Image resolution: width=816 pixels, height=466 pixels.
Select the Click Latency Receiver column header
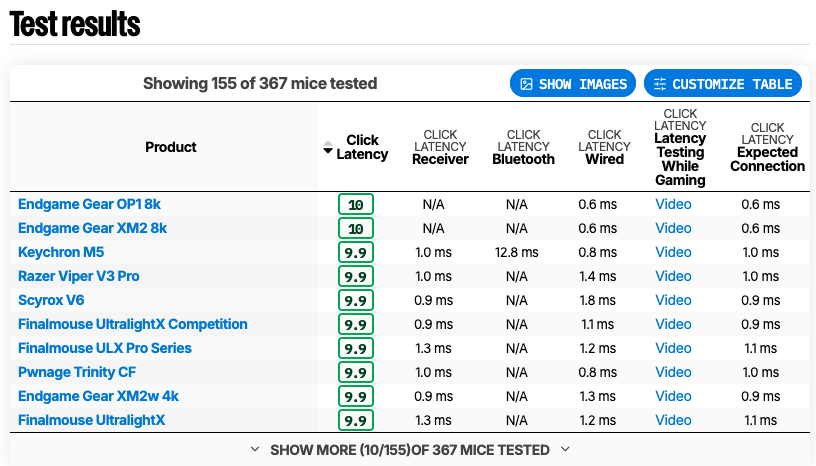click(440, 147)
